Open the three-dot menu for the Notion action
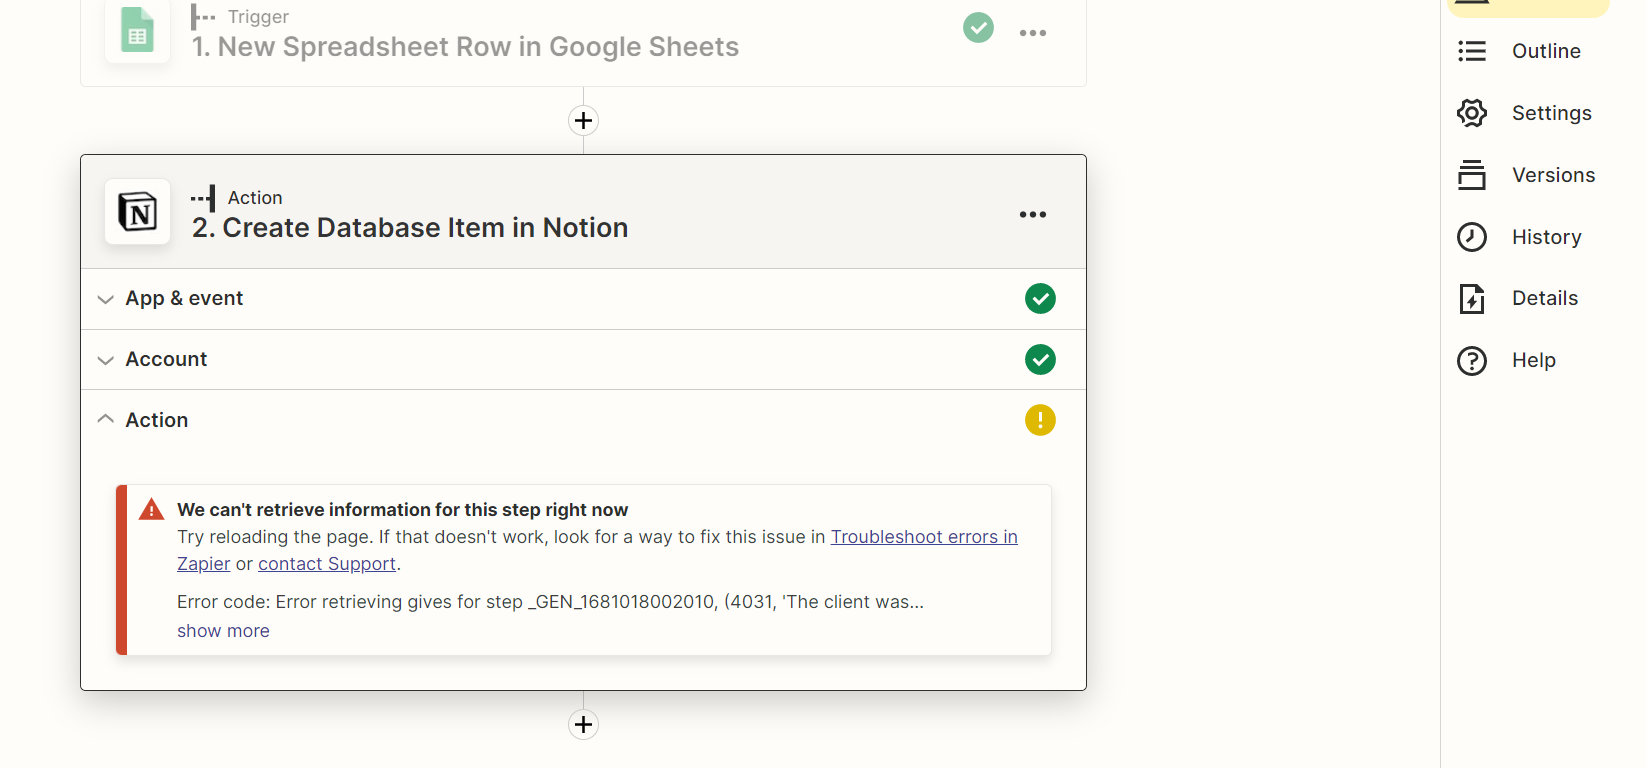The height and width of the screenshot is (768, 1647). click(x=1033, y=214)
